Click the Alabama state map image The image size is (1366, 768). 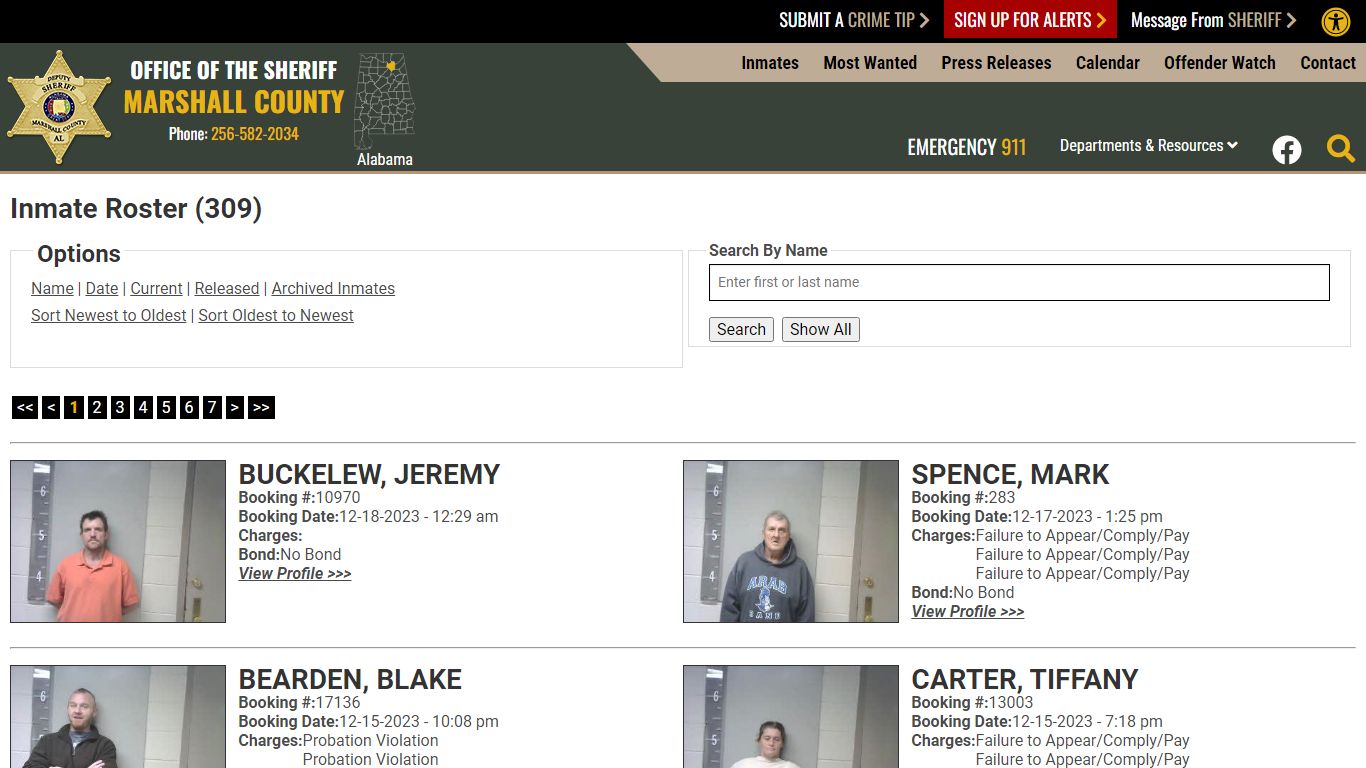[x=384, y=101]
